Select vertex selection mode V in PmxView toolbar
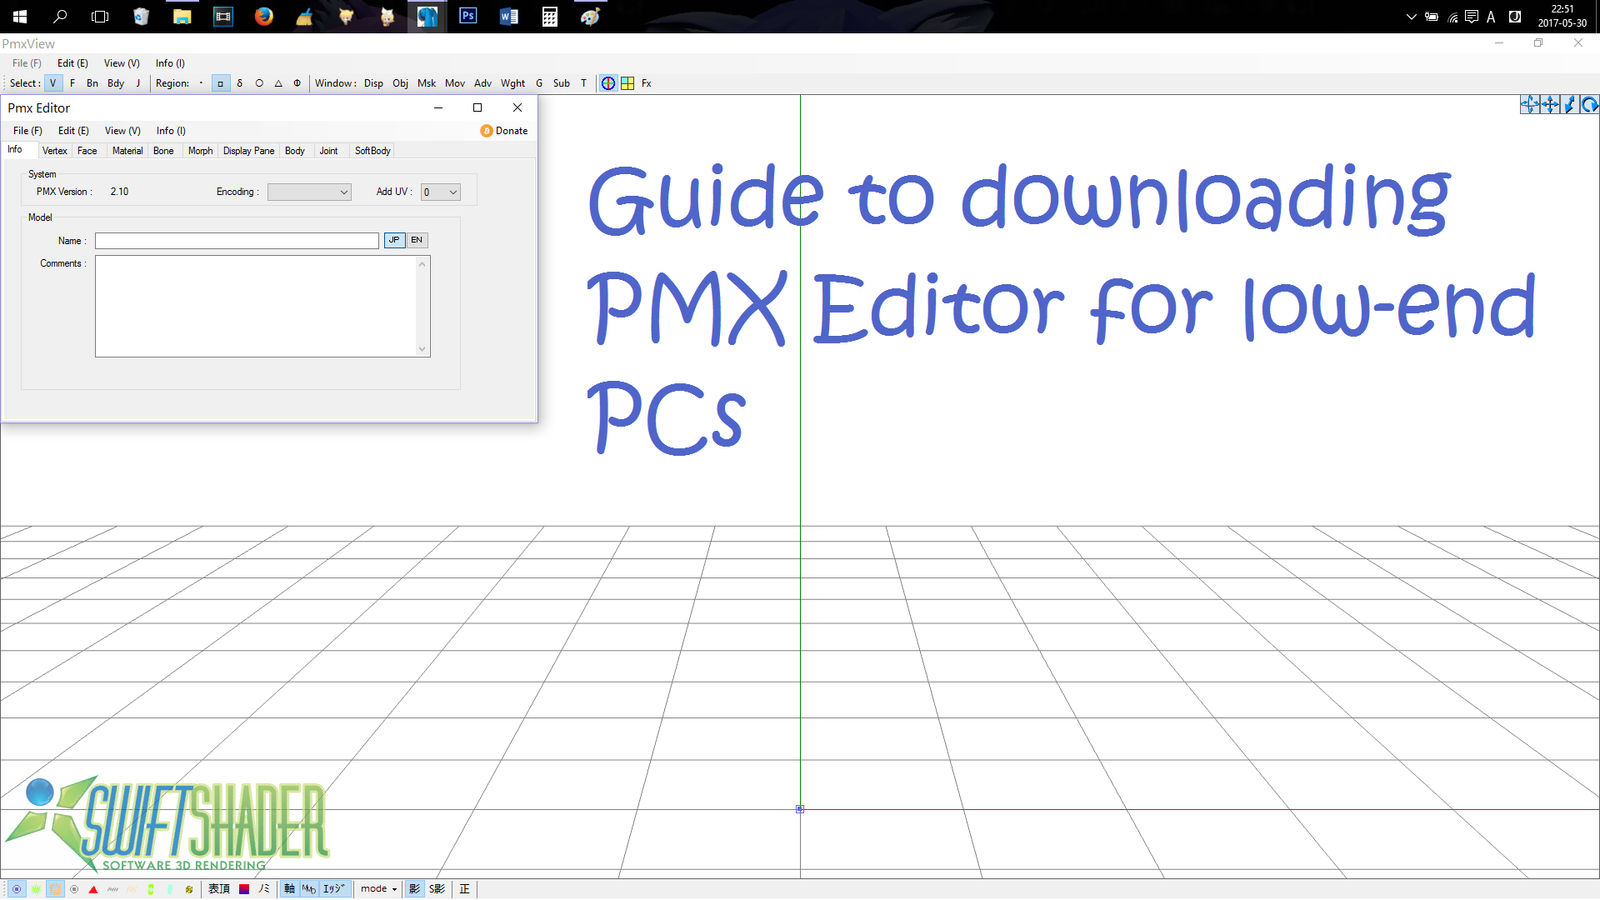This screenshot has width=1600, height=900. click(52, 84)
